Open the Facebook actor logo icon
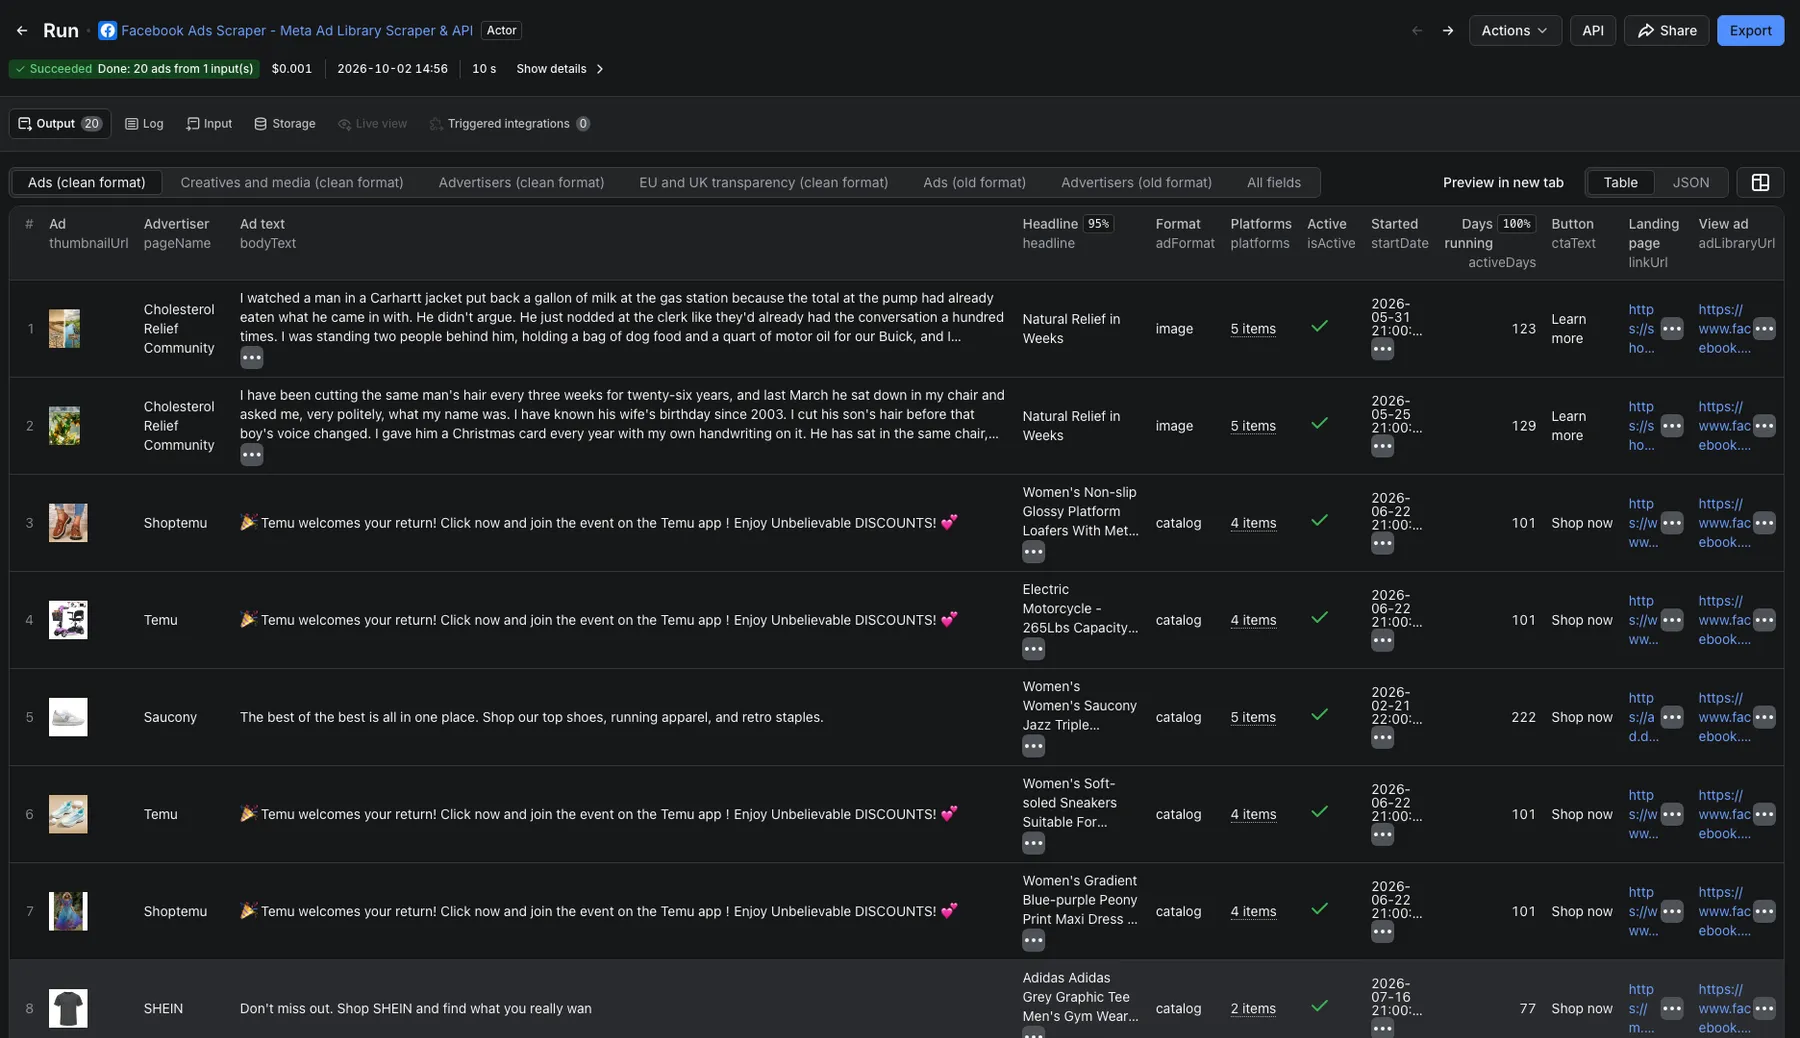 [x=107, y=31]
